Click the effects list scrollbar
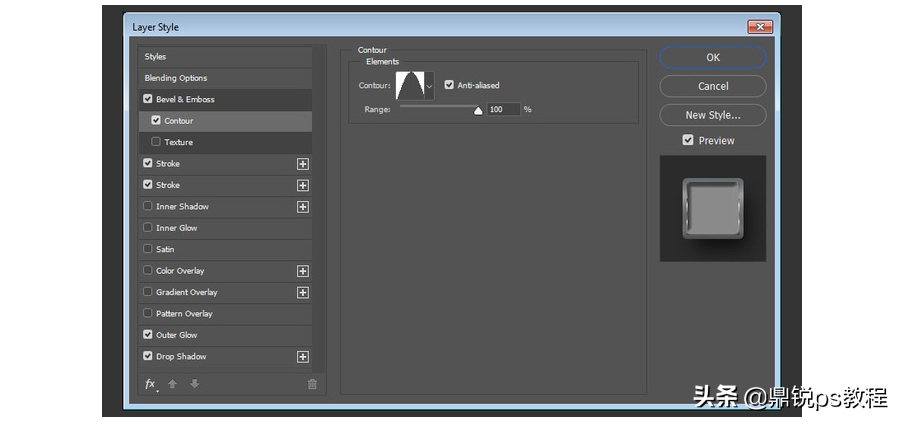Viewport: 900px width, 422px height. [x=318, y=210]
